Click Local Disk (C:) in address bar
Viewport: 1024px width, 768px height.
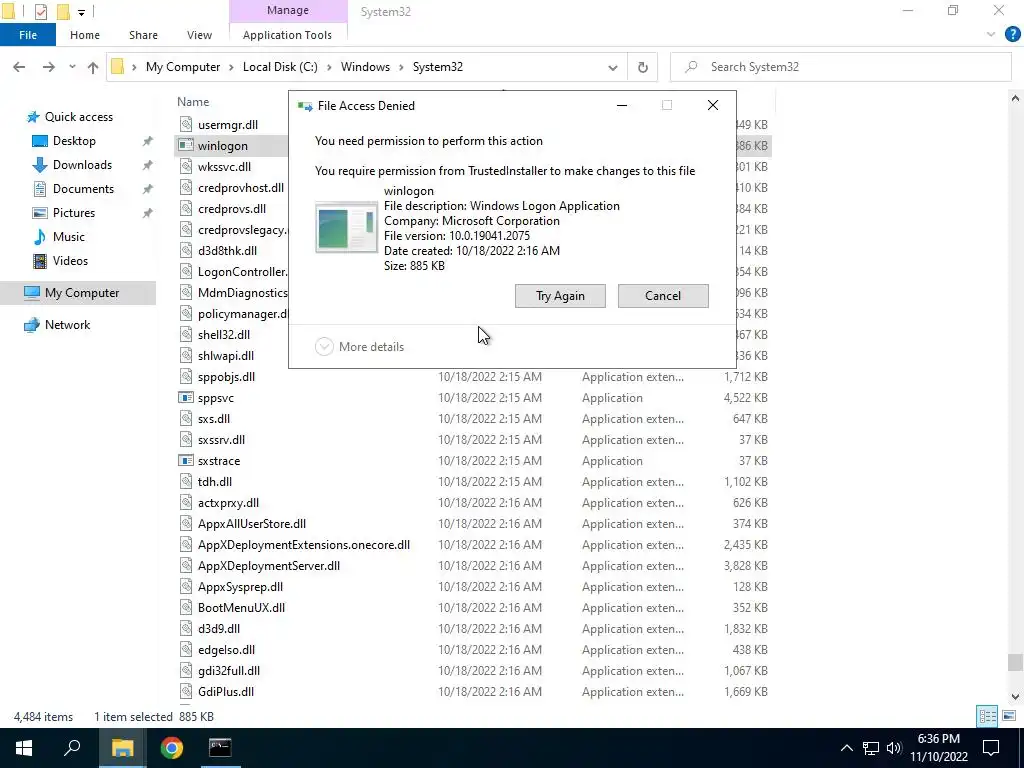[280, 67]
